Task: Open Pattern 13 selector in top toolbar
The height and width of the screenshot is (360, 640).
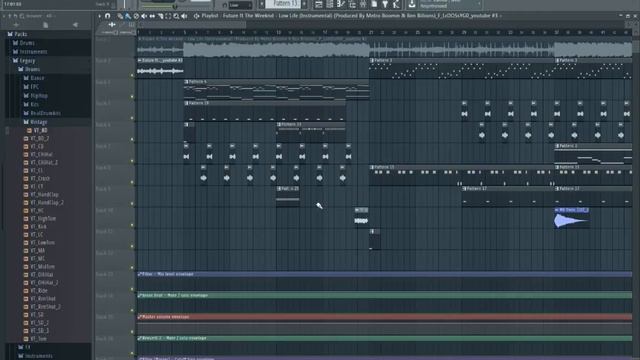Action: (x=283, y=4)
